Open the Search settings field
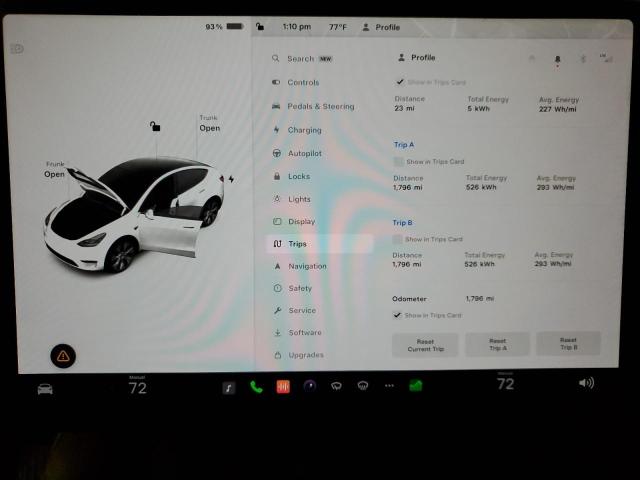 [x=302, y=59]
